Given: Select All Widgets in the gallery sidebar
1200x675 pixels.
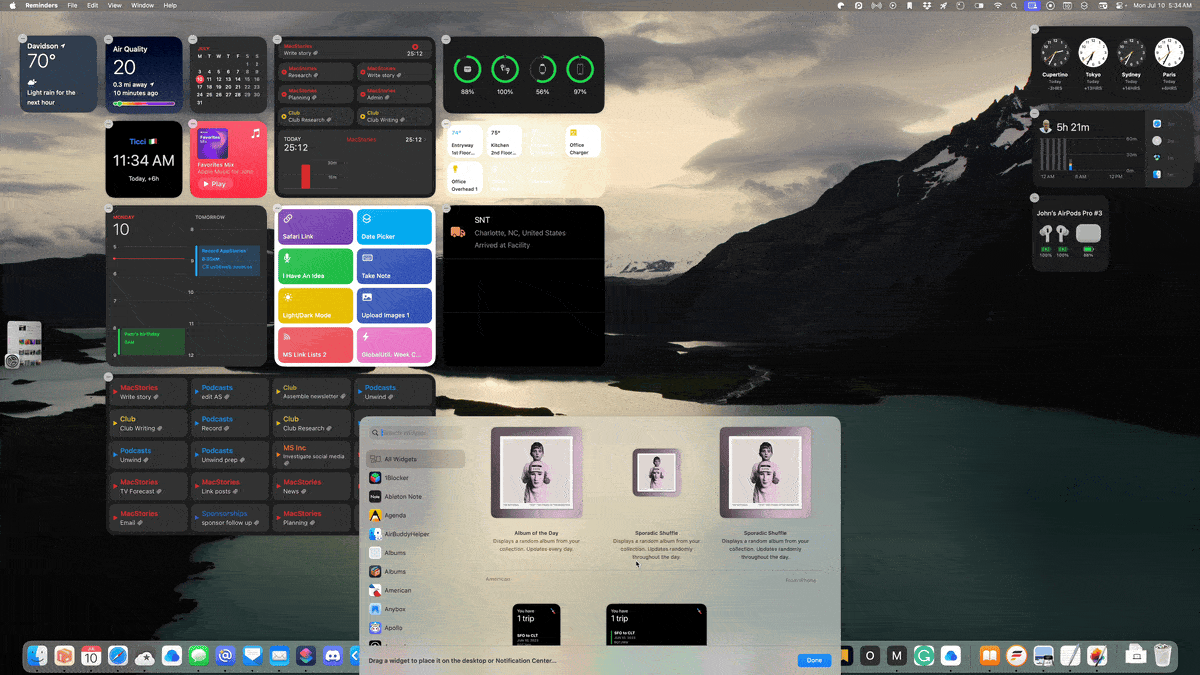Looking at the screenshot, I should click(x=416, y=459).
